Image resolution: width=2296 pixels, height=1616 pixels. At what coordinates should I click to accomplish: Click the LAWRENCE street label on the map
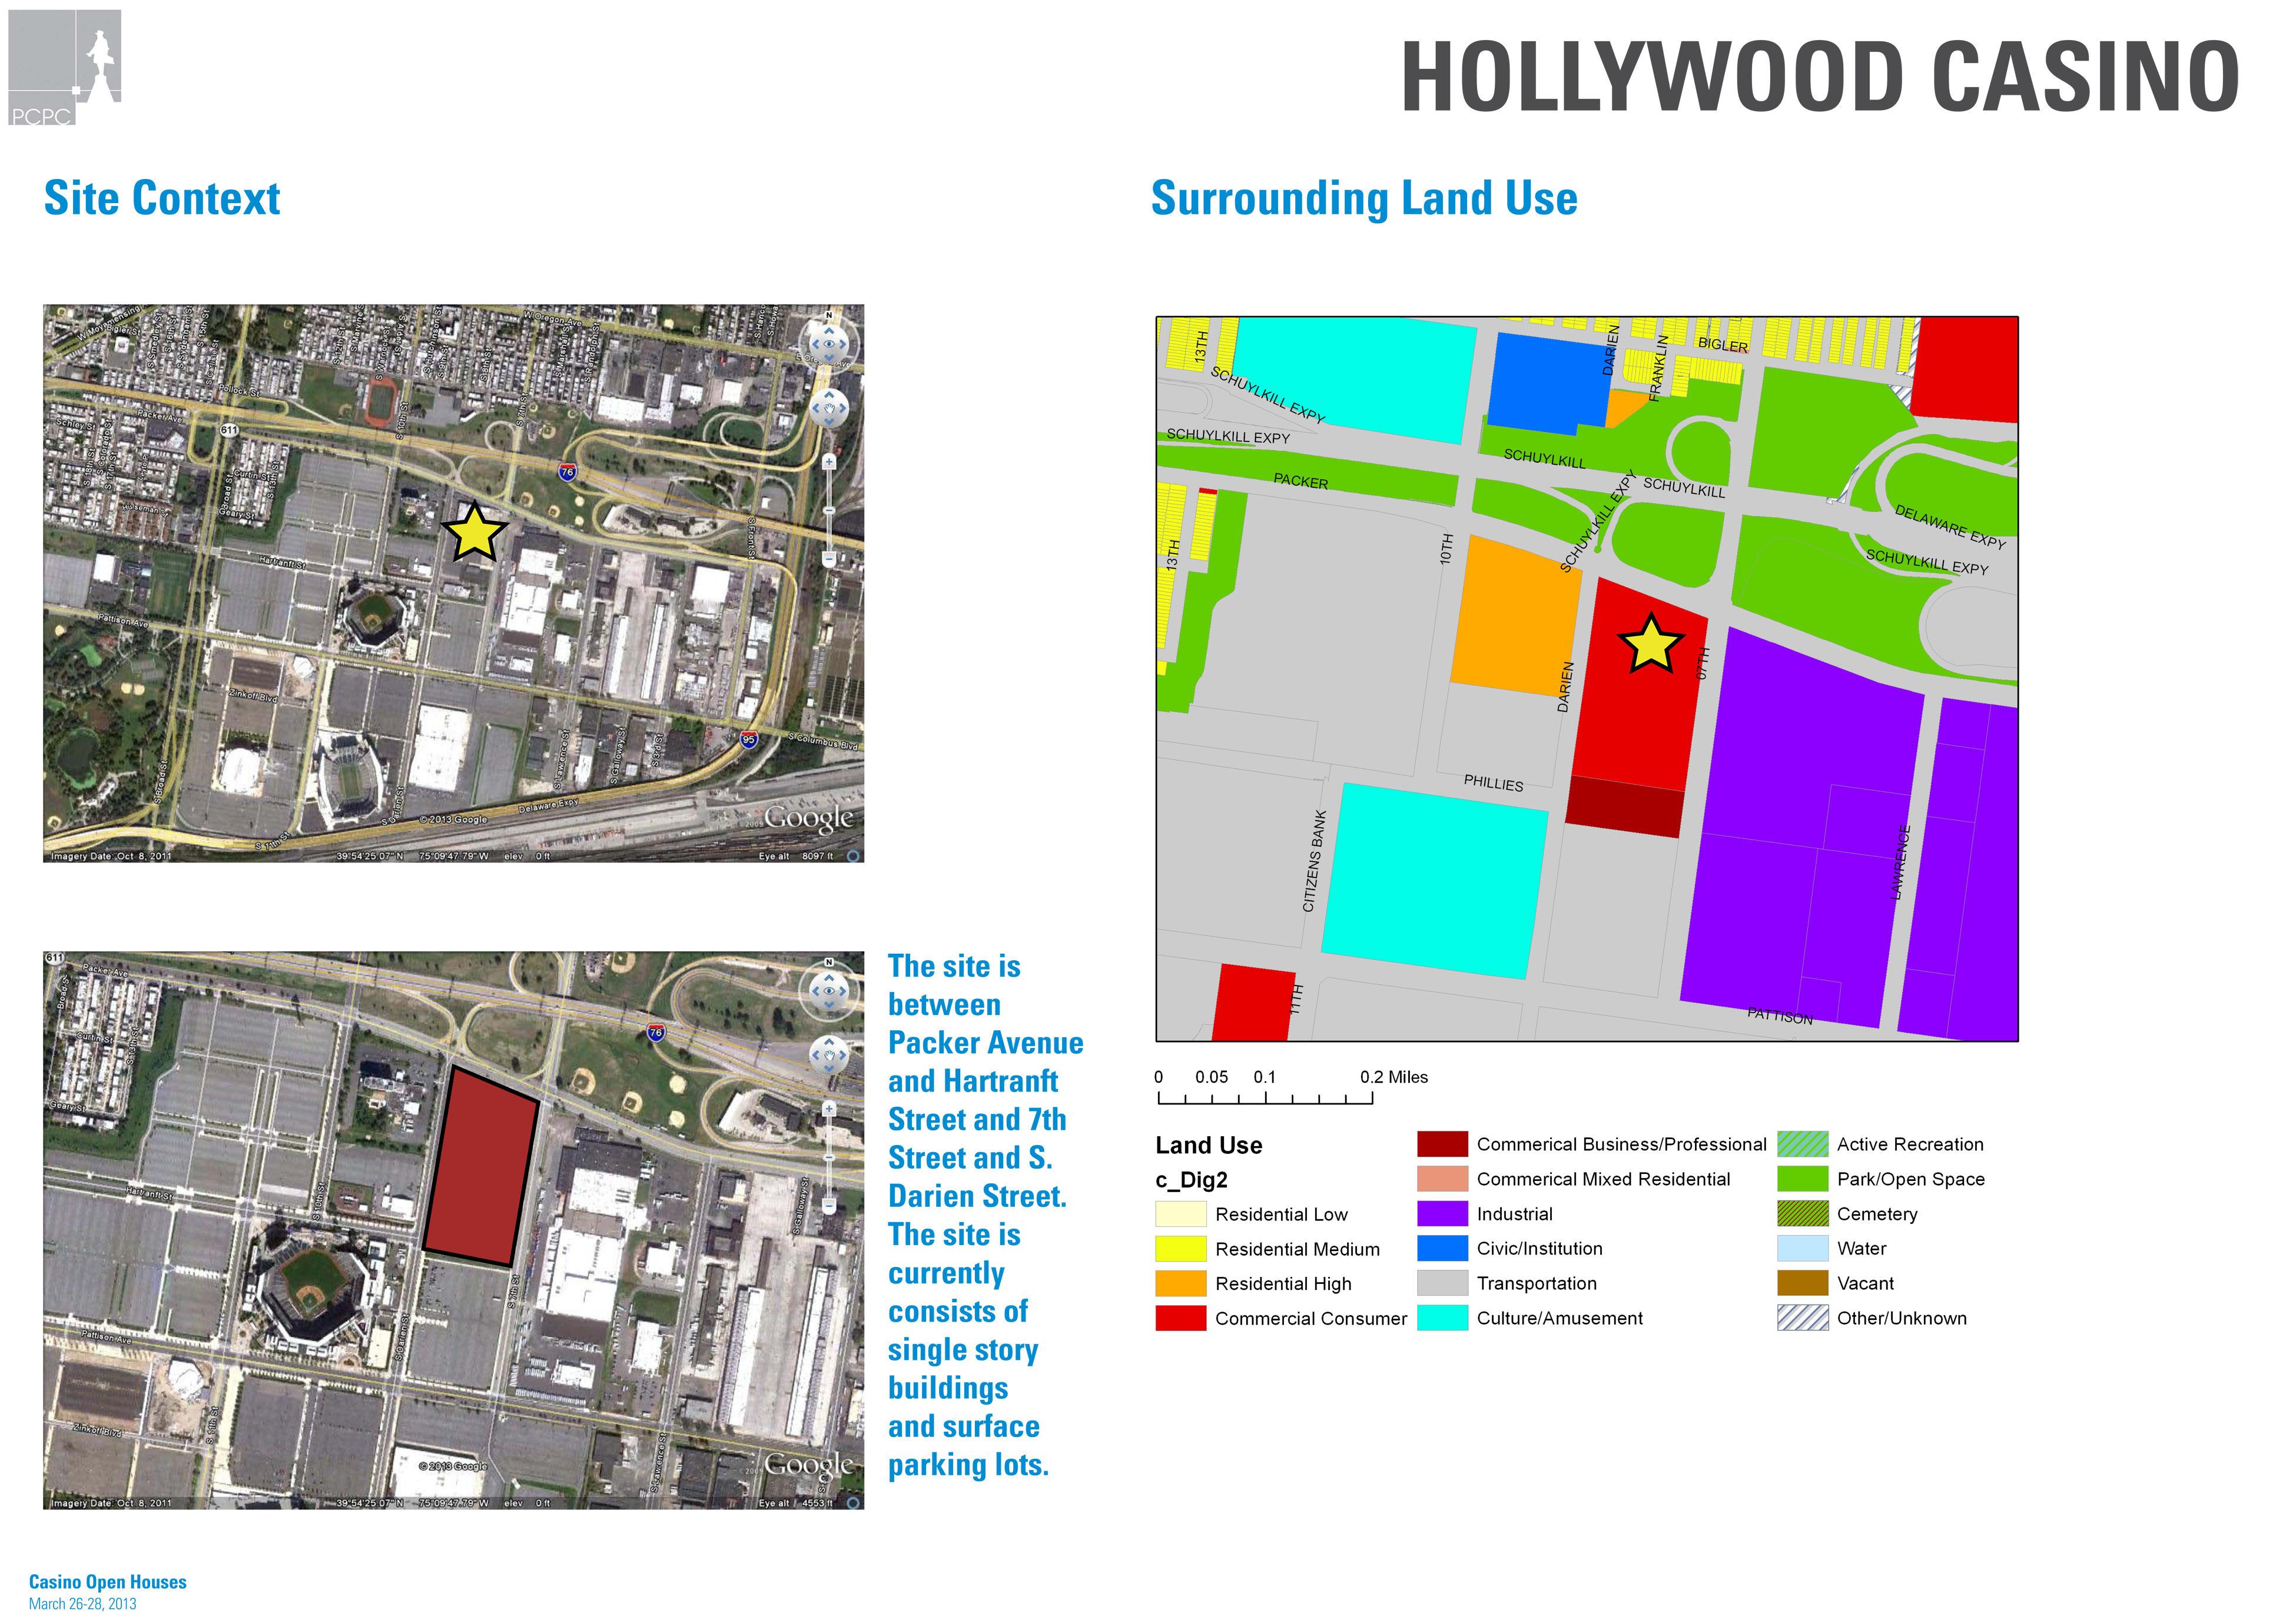[x=1902, y=862]
